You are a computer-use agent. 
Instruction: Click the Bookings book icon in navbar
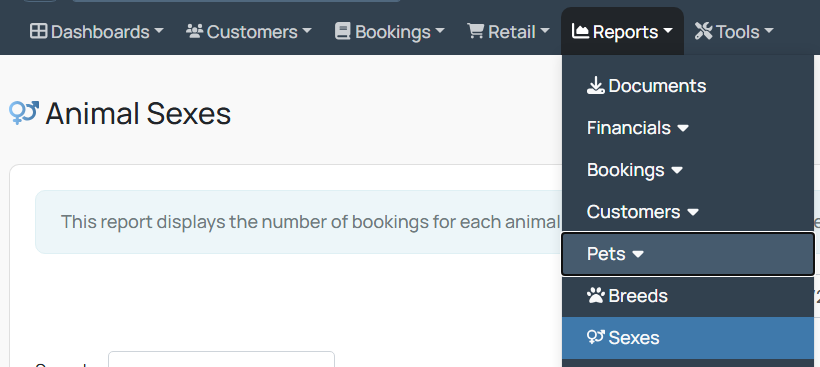pyautogui.click(x=343, y=32)
